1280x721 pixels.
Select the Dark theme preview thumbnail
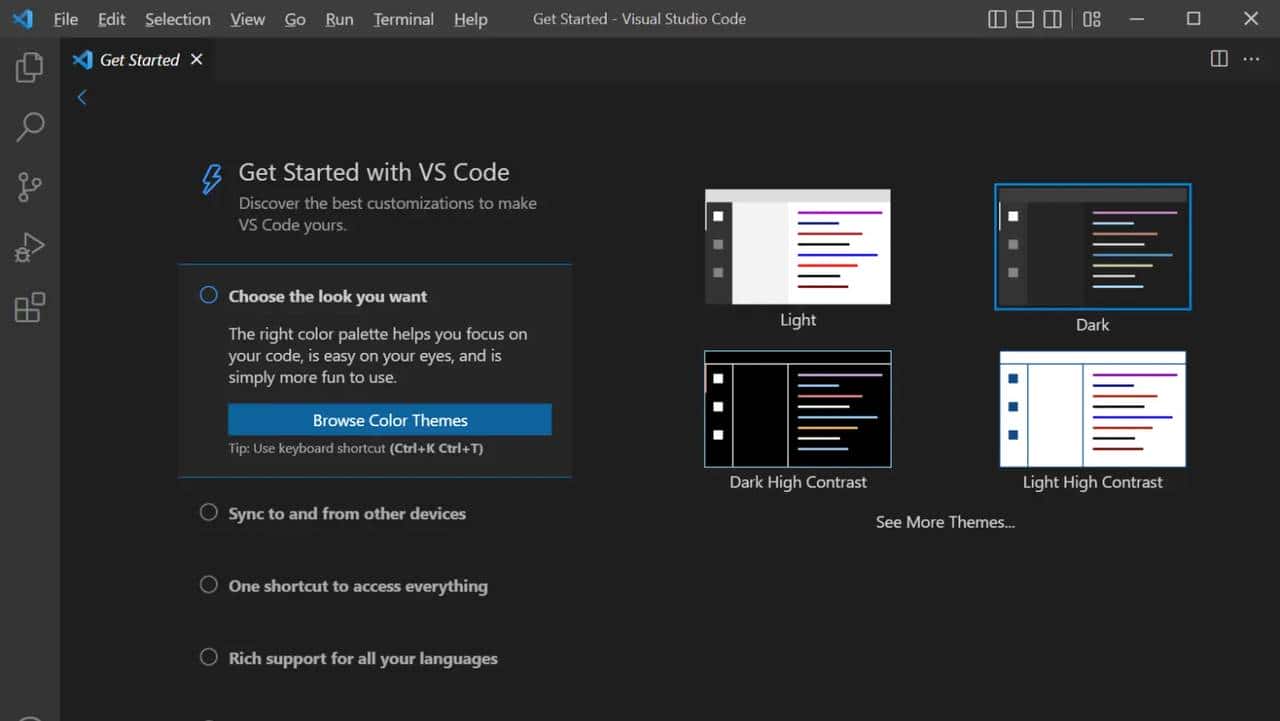click(x=1092, y=246)
